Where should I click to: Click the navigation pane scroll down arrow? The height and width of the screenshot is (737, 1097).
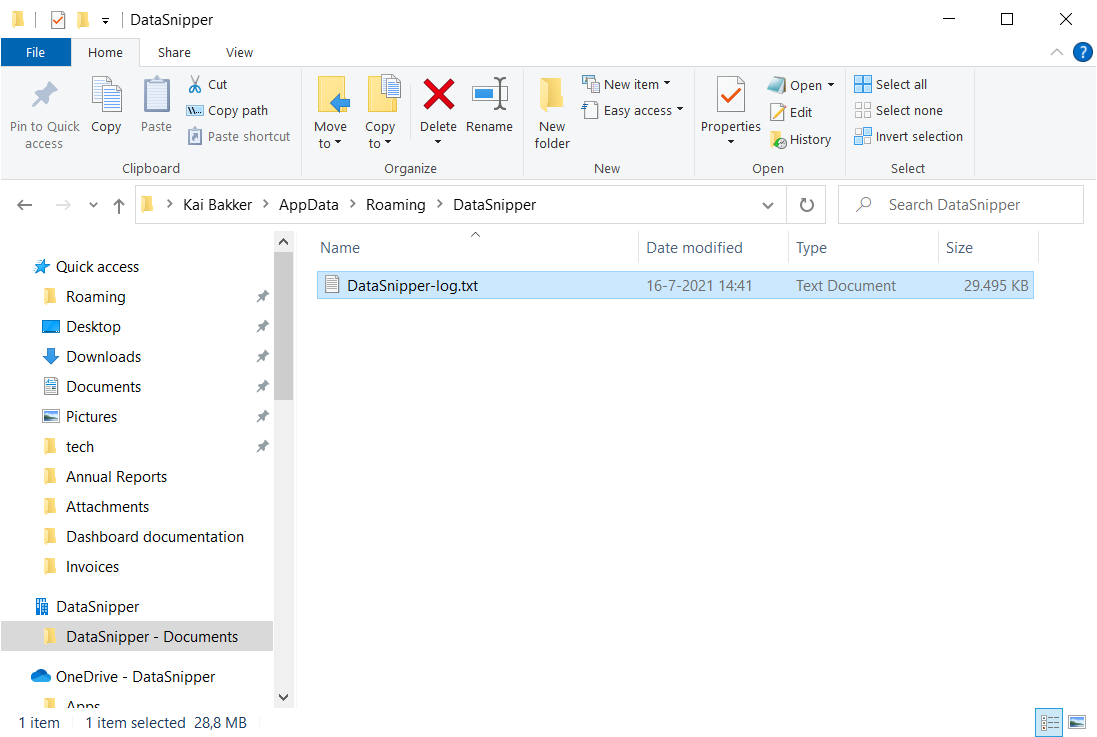pyautogui.click(x=283, y=698)
